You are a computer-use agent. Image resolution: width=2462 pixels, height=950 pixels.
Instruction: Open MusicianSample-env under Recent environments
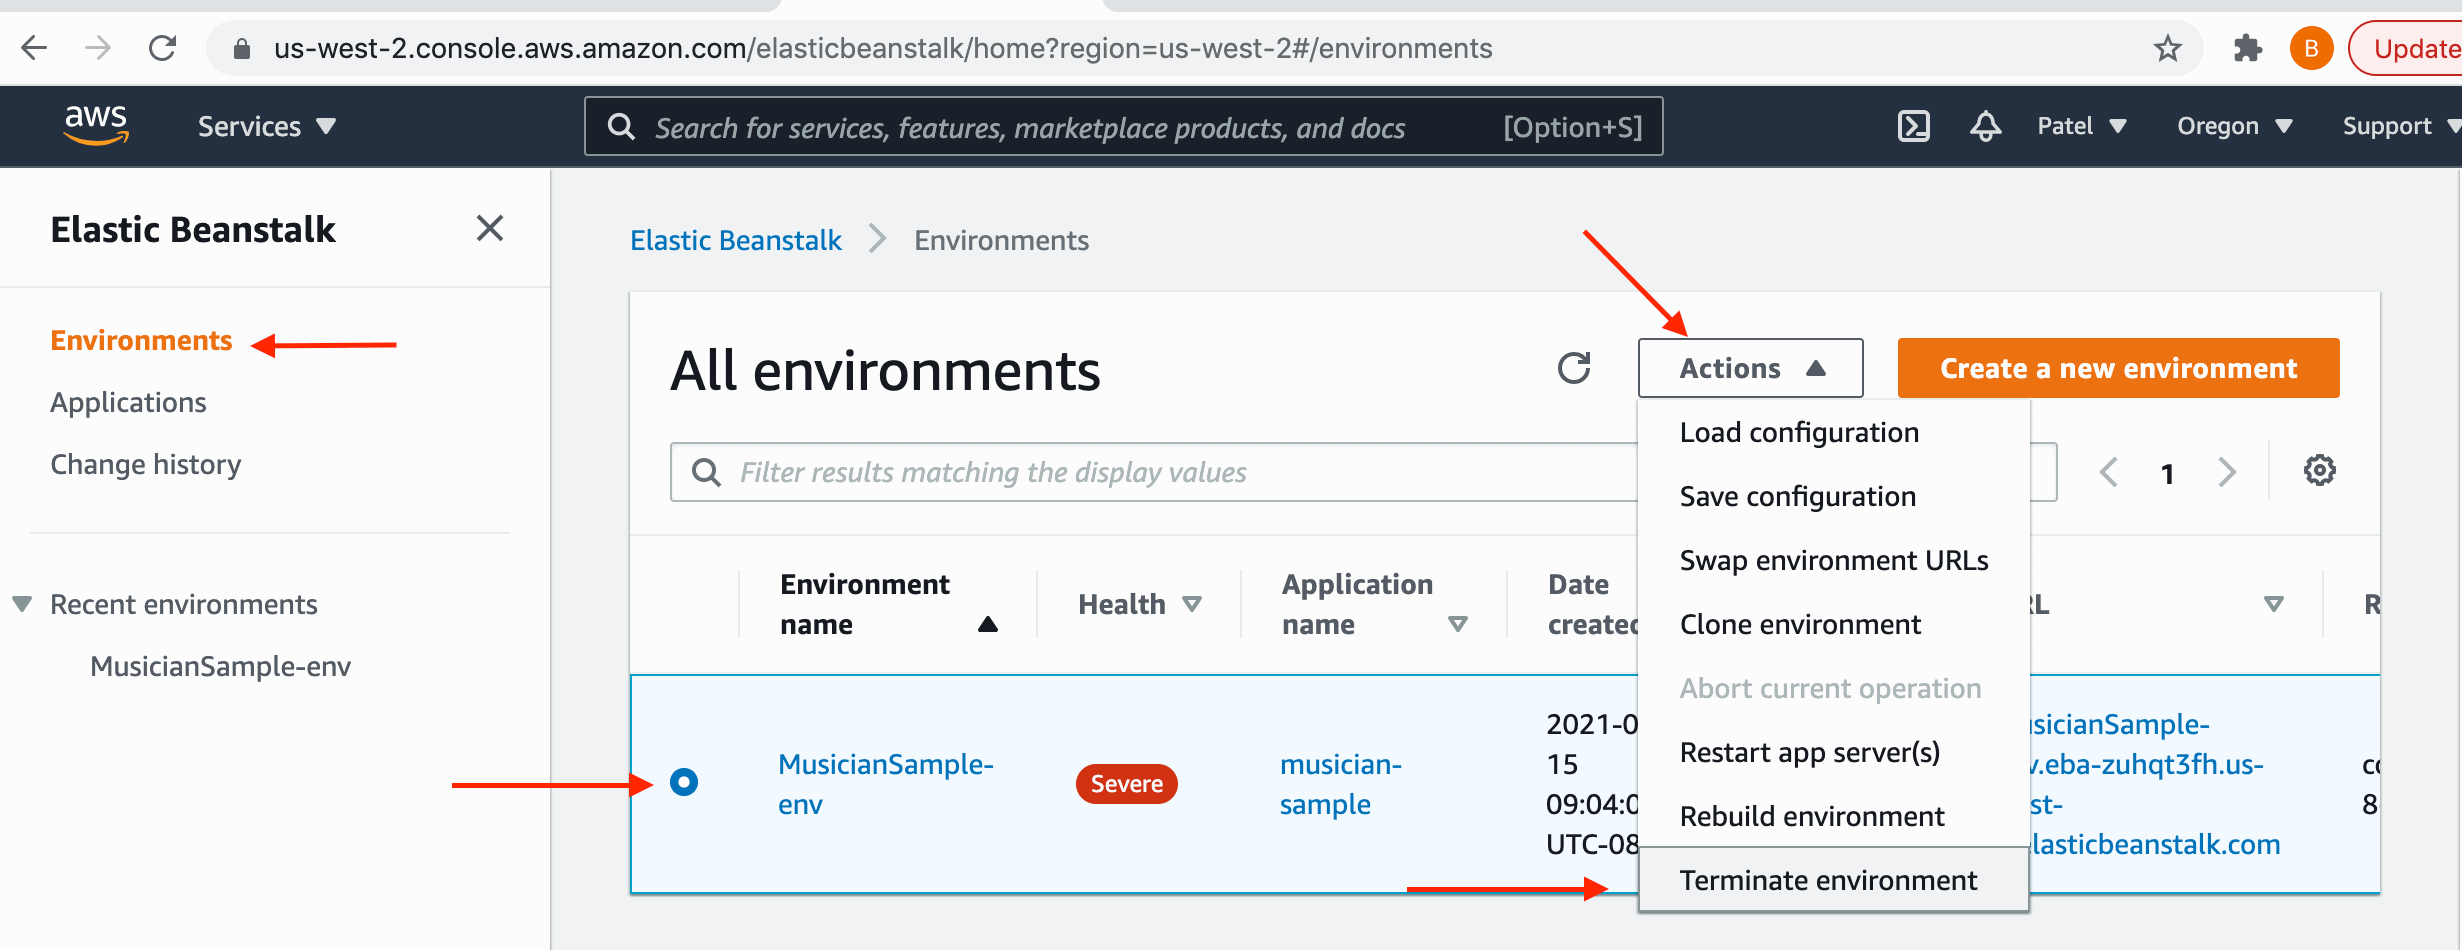220,667
